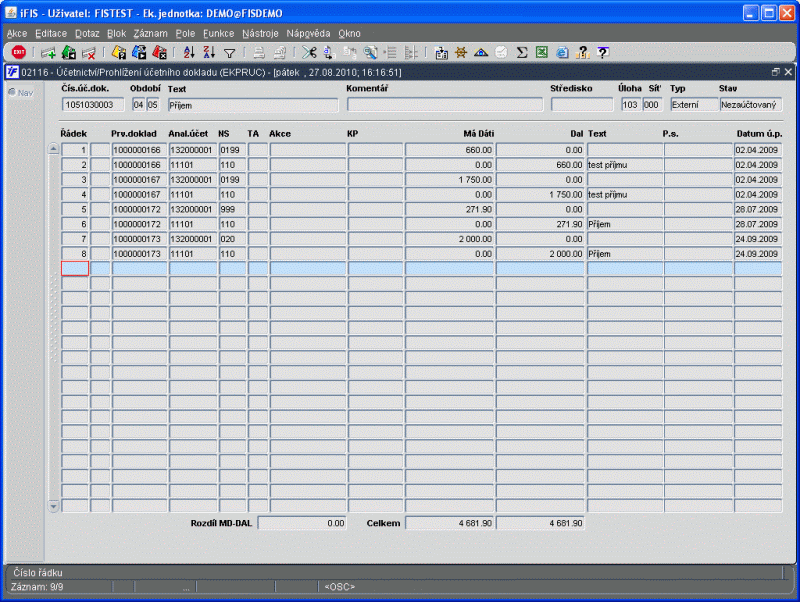Click the ship wheel navigation icon
800x602 pixels.
coord(461,53)
